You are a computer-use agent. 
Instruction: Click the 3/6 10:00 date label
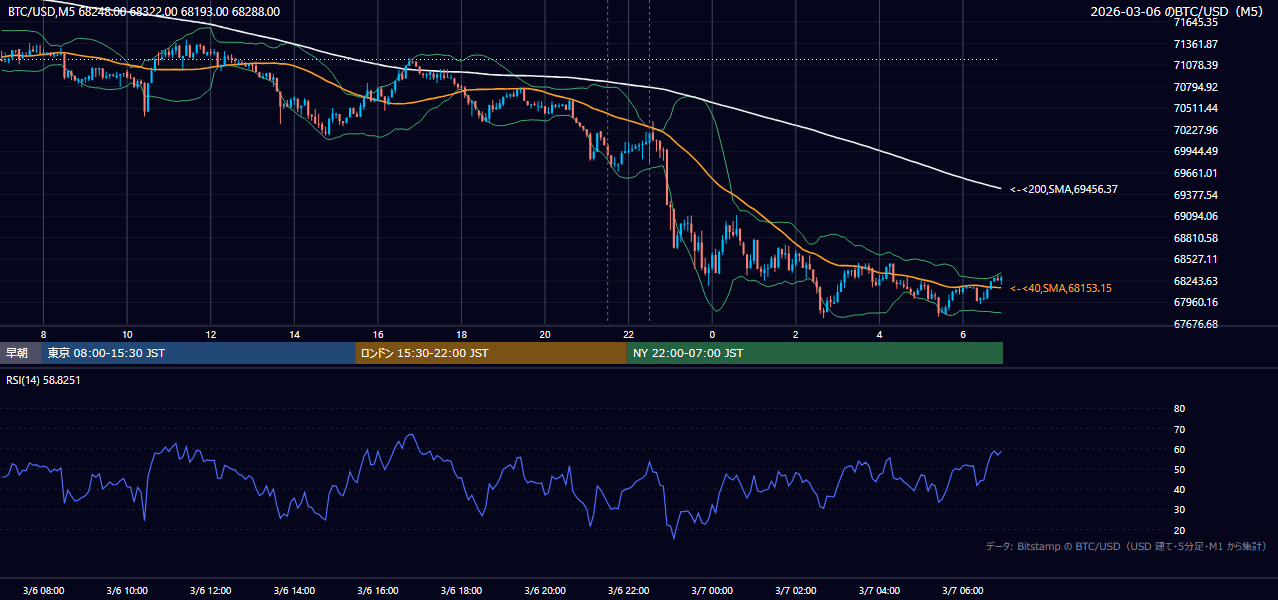(127, 590)
